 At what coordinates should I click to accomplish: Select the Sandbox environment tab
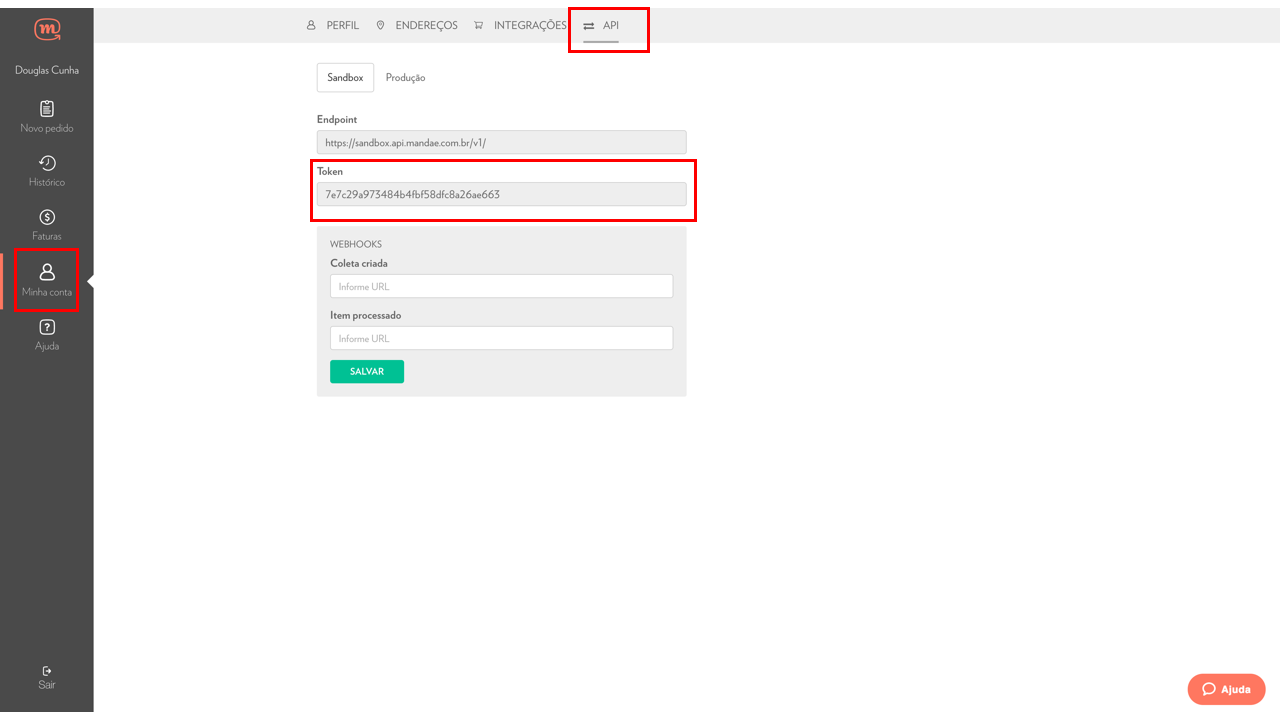click(x=345, y=78)
